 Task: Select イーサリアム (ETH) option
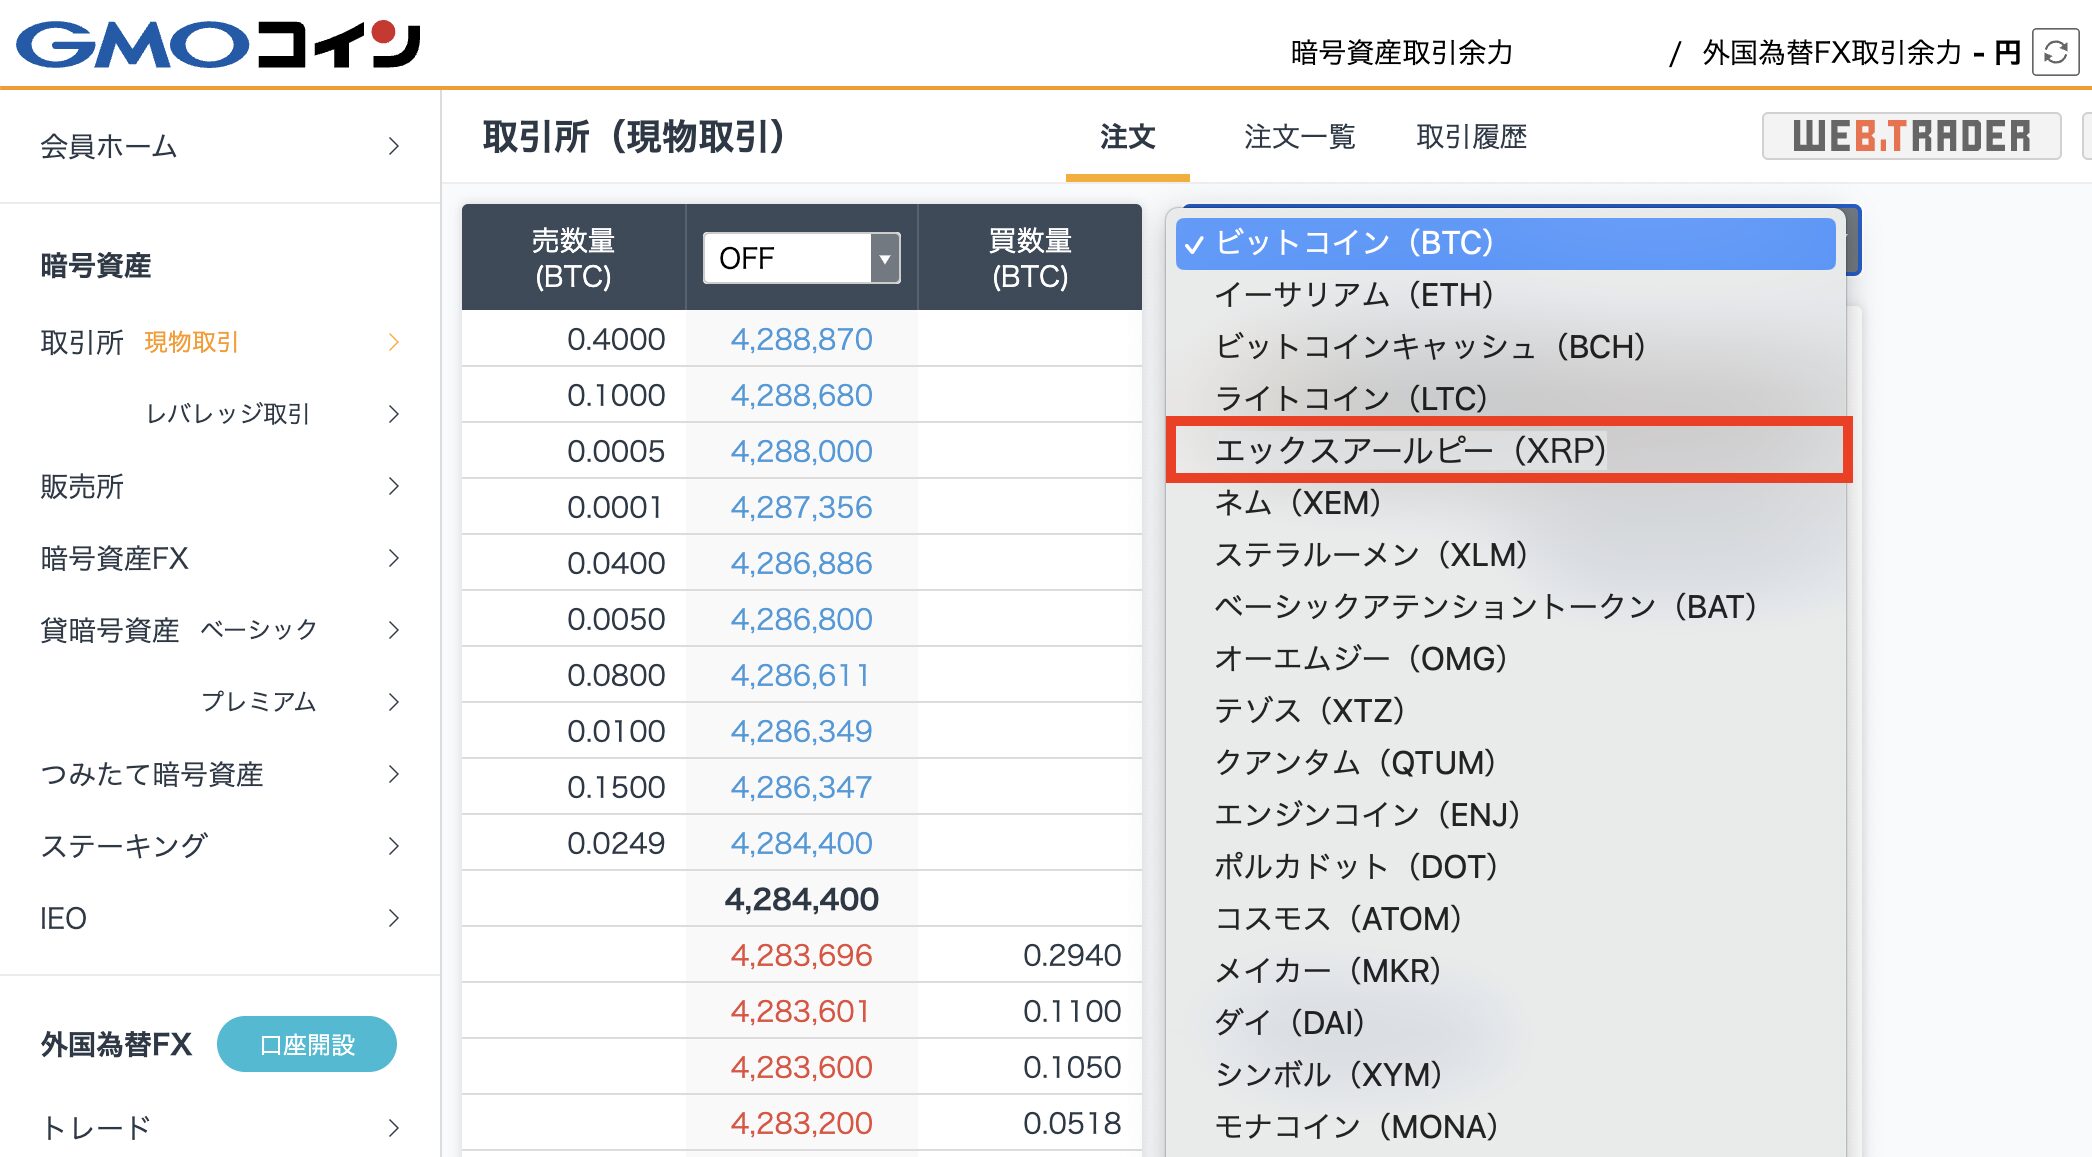tap(1506, 295)
